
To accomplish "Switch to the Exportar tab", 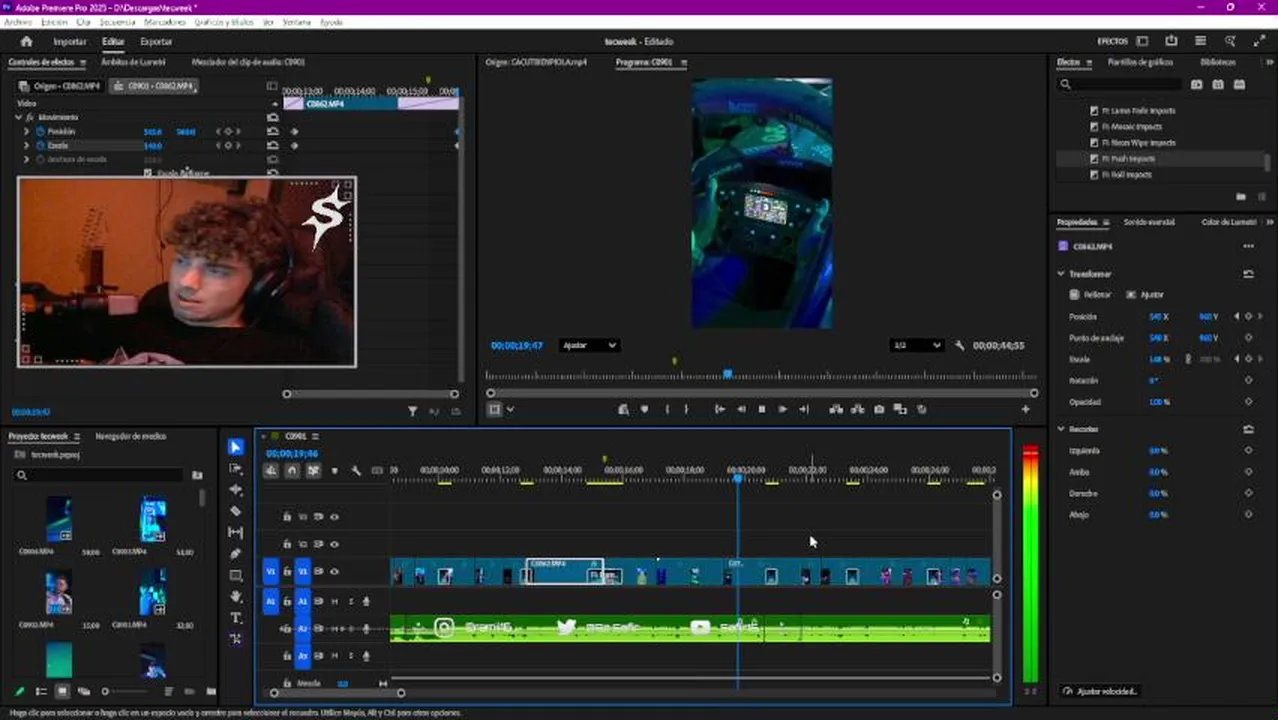I will pos(156,41).
